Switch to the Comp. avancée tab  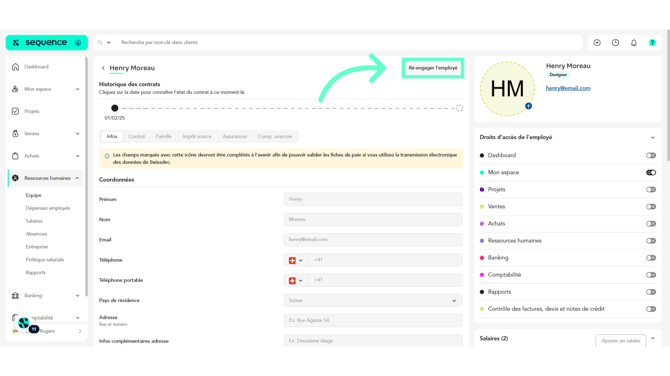pos(275,136)
